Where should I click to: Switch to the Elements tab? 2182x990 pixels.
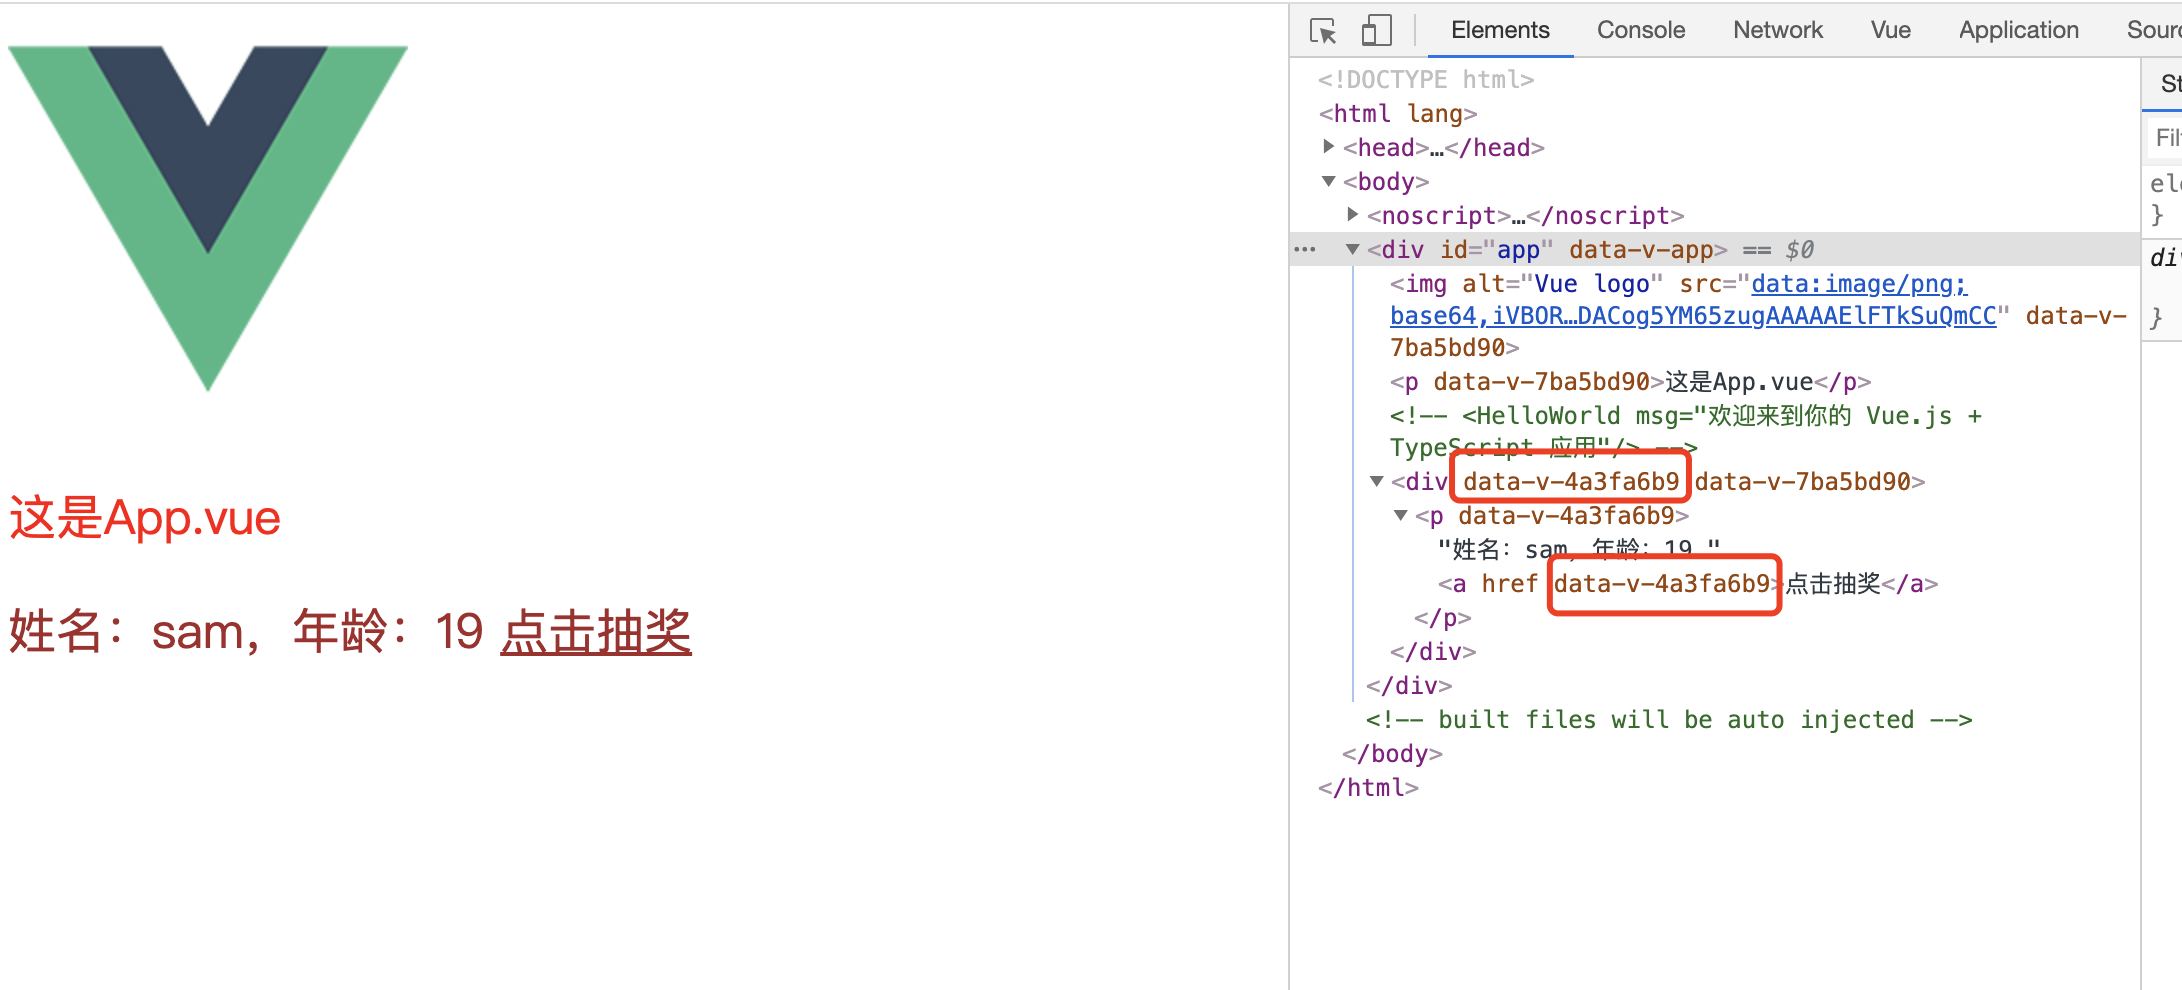click(1499, 30)
